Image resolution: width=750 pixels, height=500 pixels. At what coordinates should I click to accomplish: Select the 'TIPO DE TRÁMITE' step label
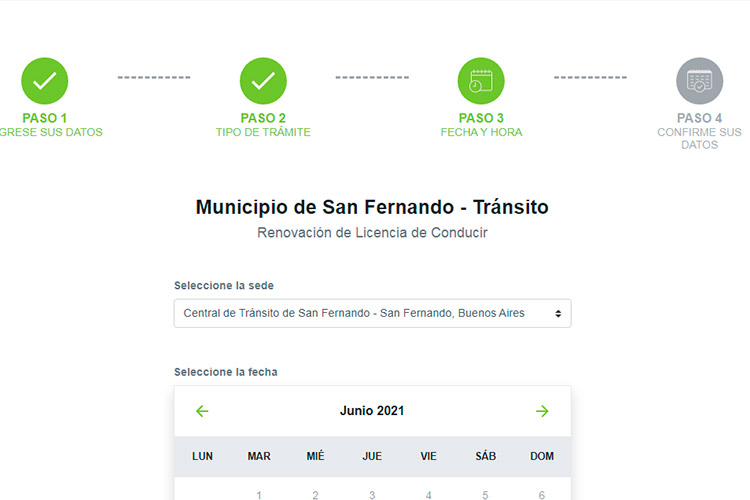click(x=263, y=132)
